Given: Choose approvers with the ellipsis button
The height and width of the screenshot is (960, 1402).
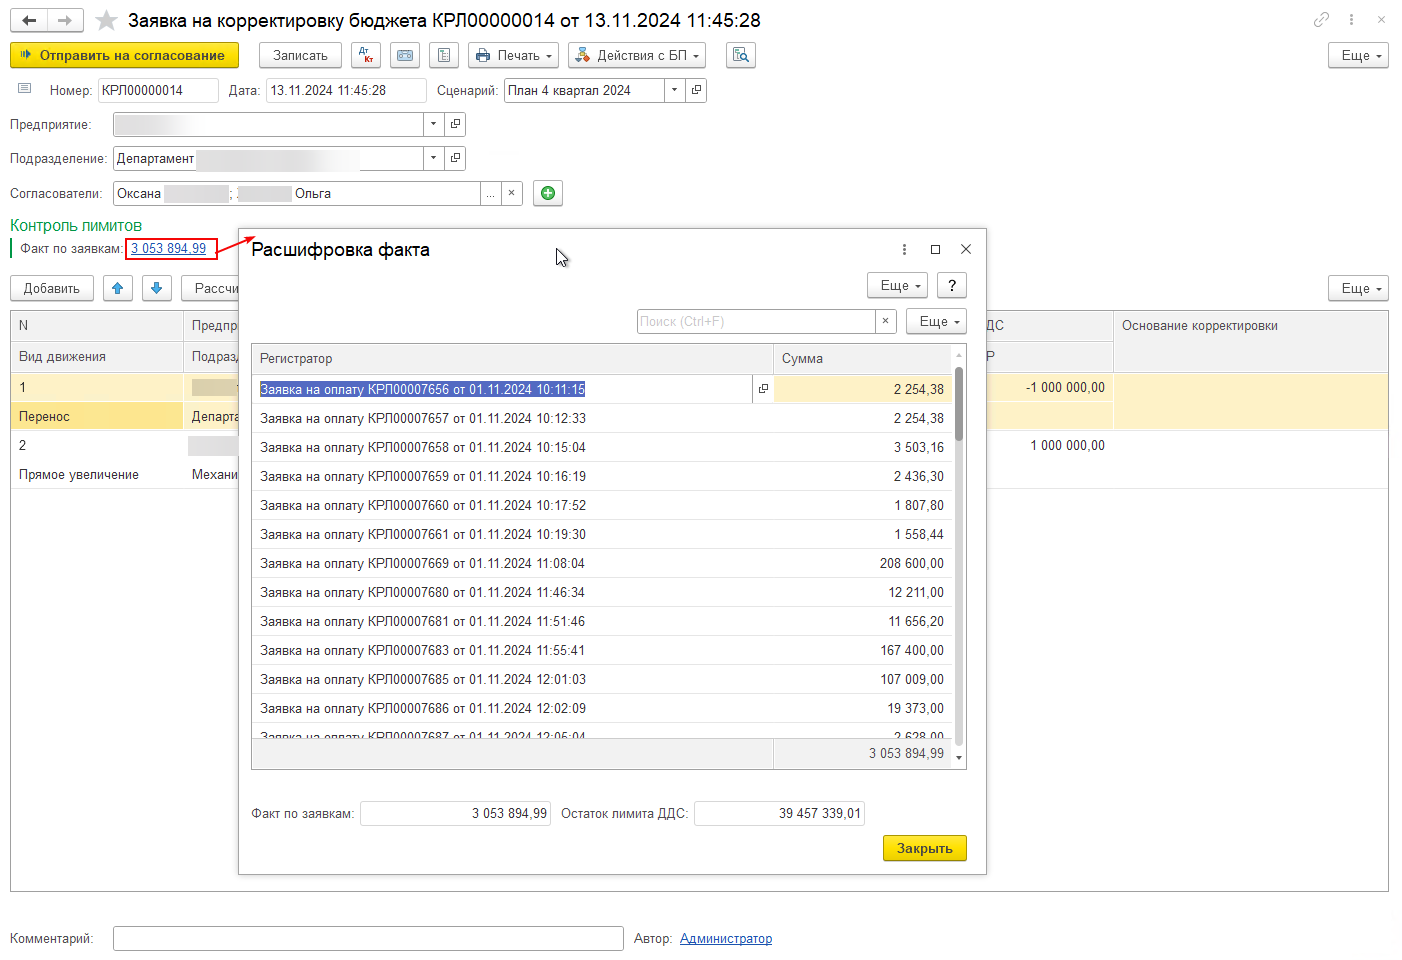Looking at the screenshot, I should click(x=490, y=193).
